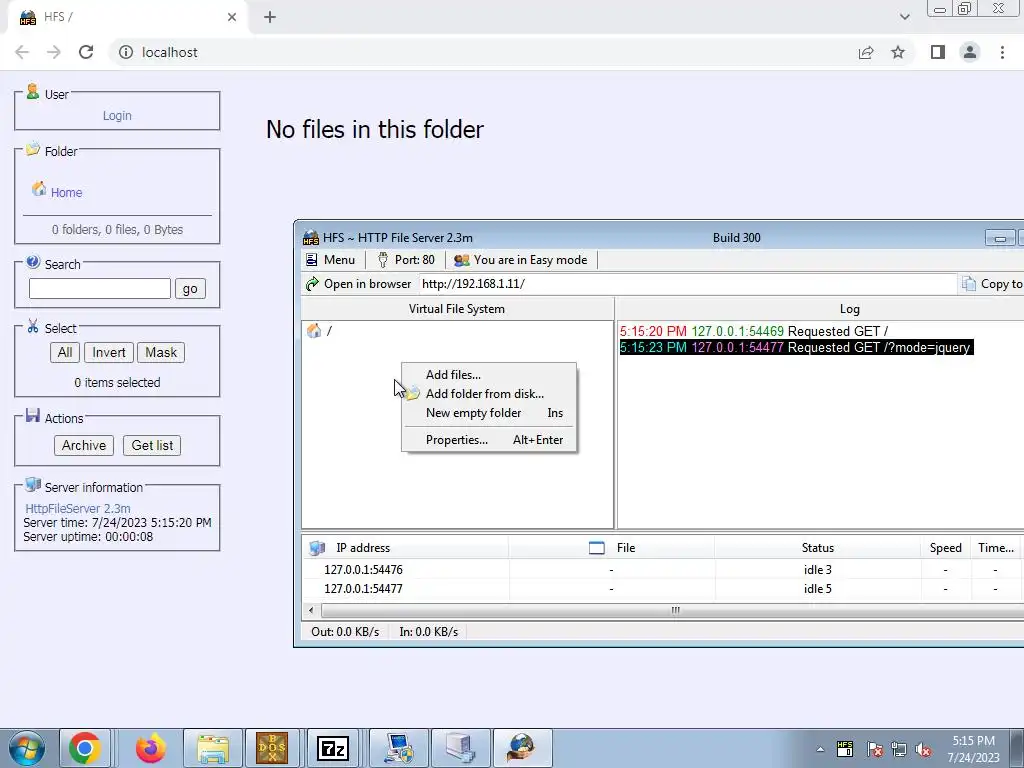Choose 'Add folder from disk...' context menu entry
Viewport: 1024px width, 768px height.
click(x=485, y=394)
